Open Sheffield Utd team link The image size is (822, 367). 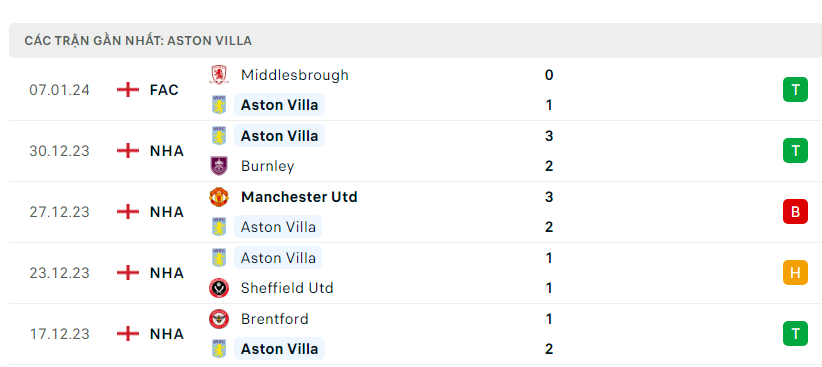pos(287,288)
